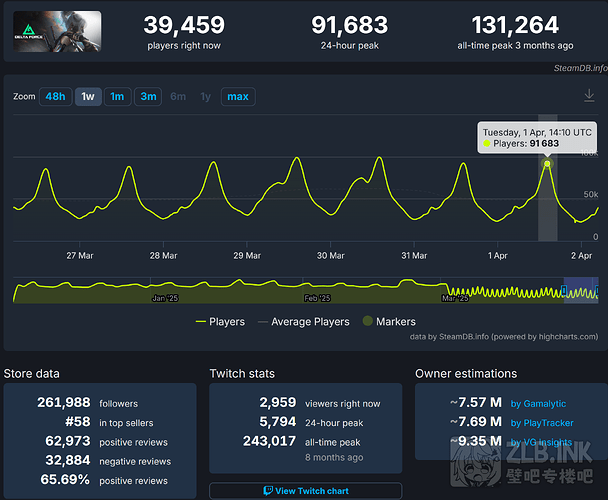Open the by Gamalytic link
Viewport: 608px width, 500px height.
coord(538,404)
